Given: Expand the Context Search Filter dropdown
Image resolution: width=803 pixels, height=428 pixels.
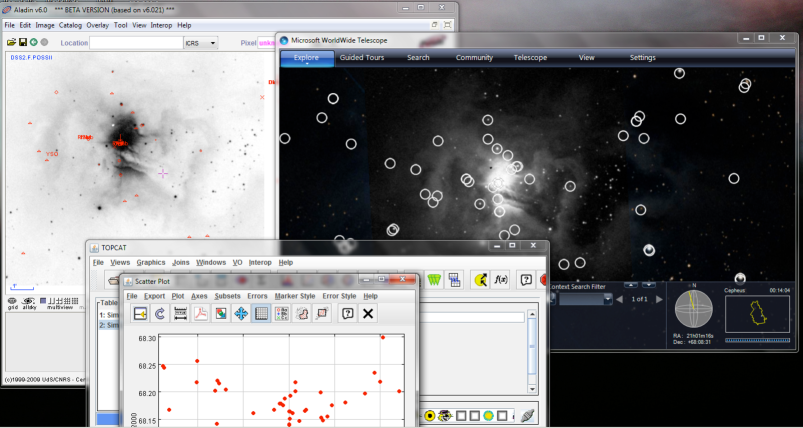Looking at the screenshot, I should click(x=607, y=299).
